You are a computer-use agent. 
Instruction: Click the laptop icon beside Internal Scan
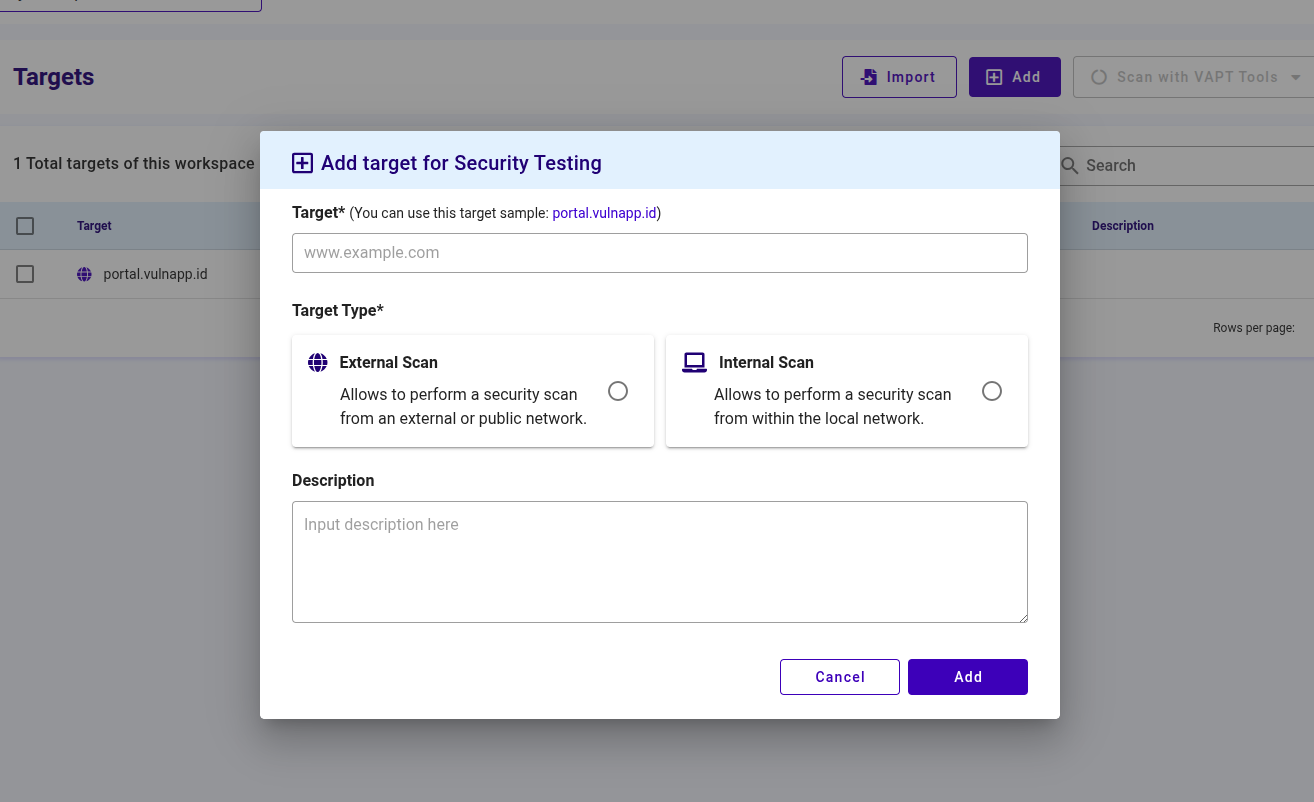(694, 363)
